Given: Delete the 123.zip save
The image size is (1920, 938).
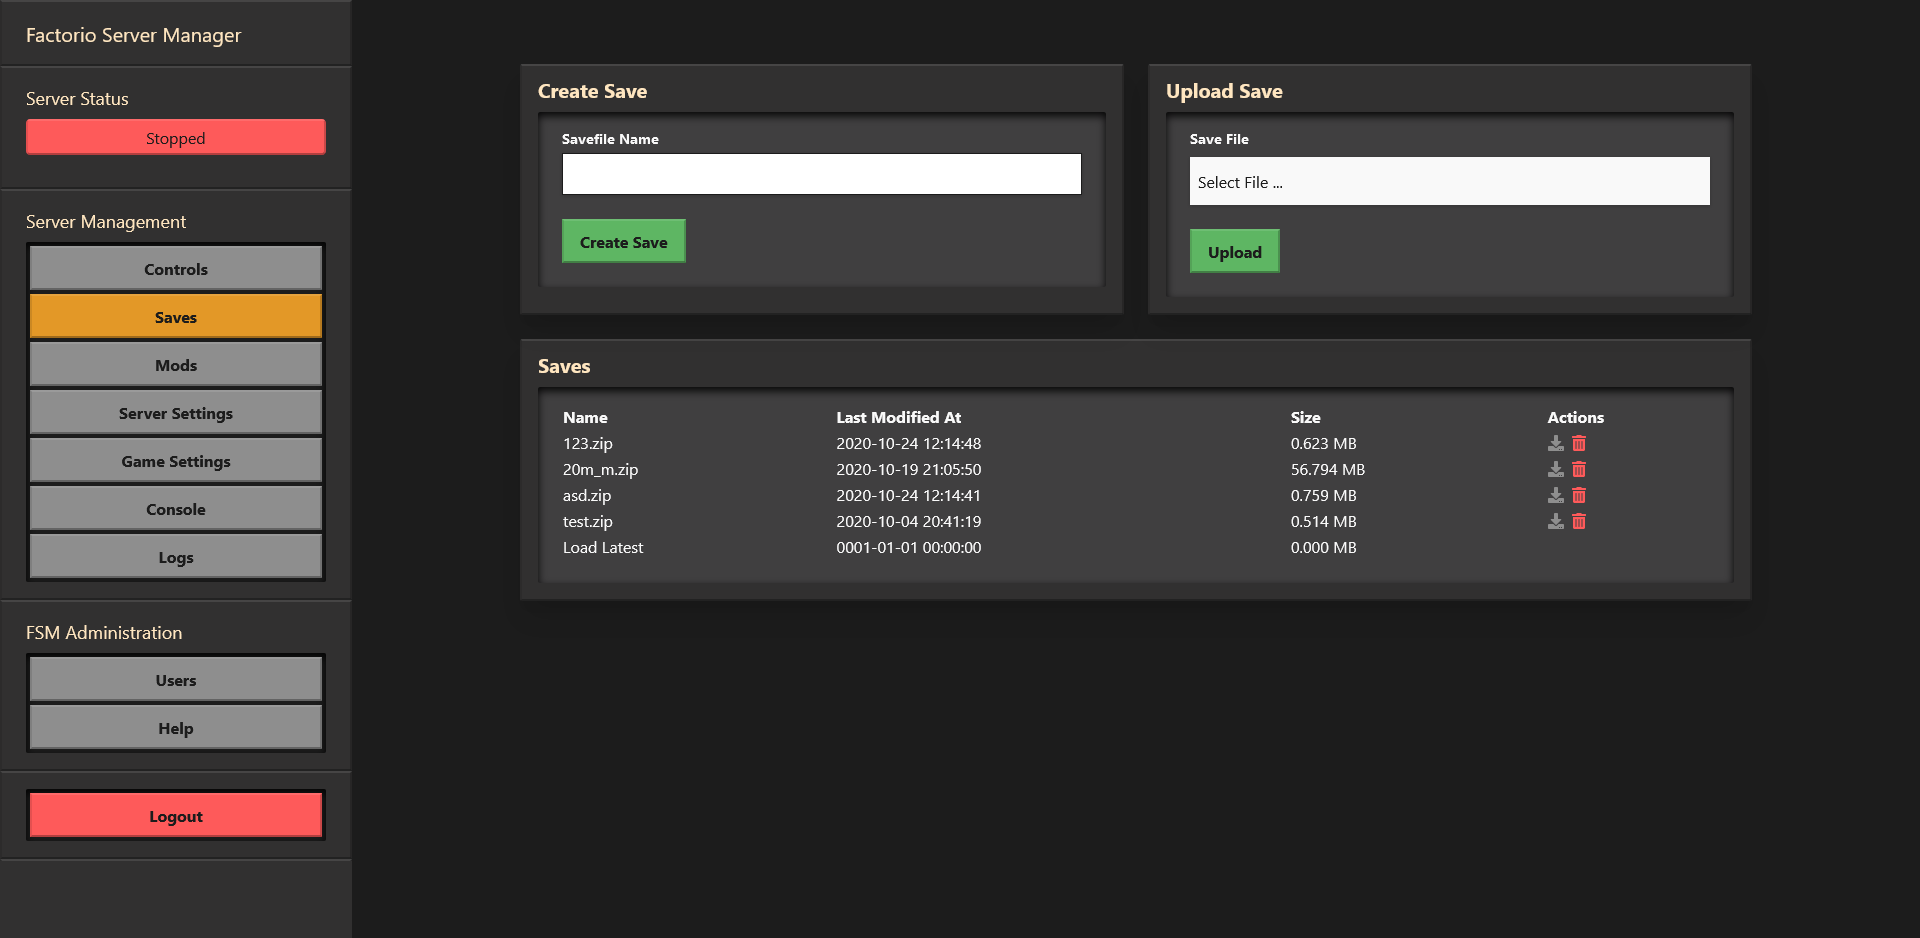Looking at the screenshot, I should click(1579, 443).
